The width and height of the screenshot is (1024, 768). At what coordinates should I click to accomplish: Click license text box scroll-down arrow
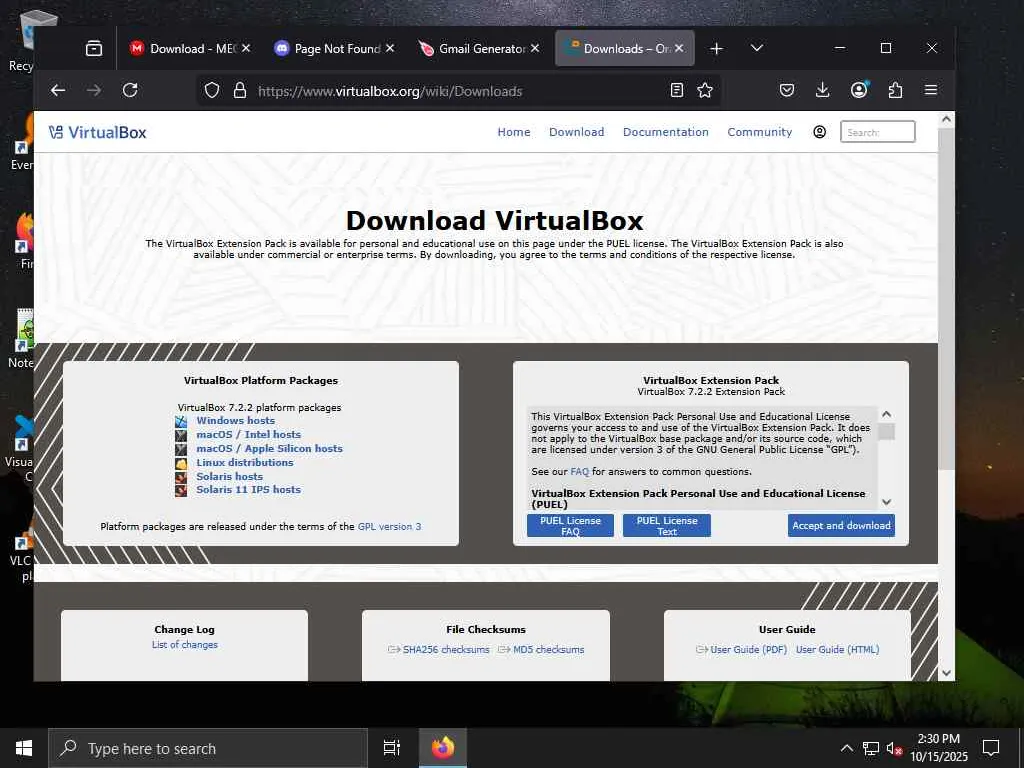886,502
